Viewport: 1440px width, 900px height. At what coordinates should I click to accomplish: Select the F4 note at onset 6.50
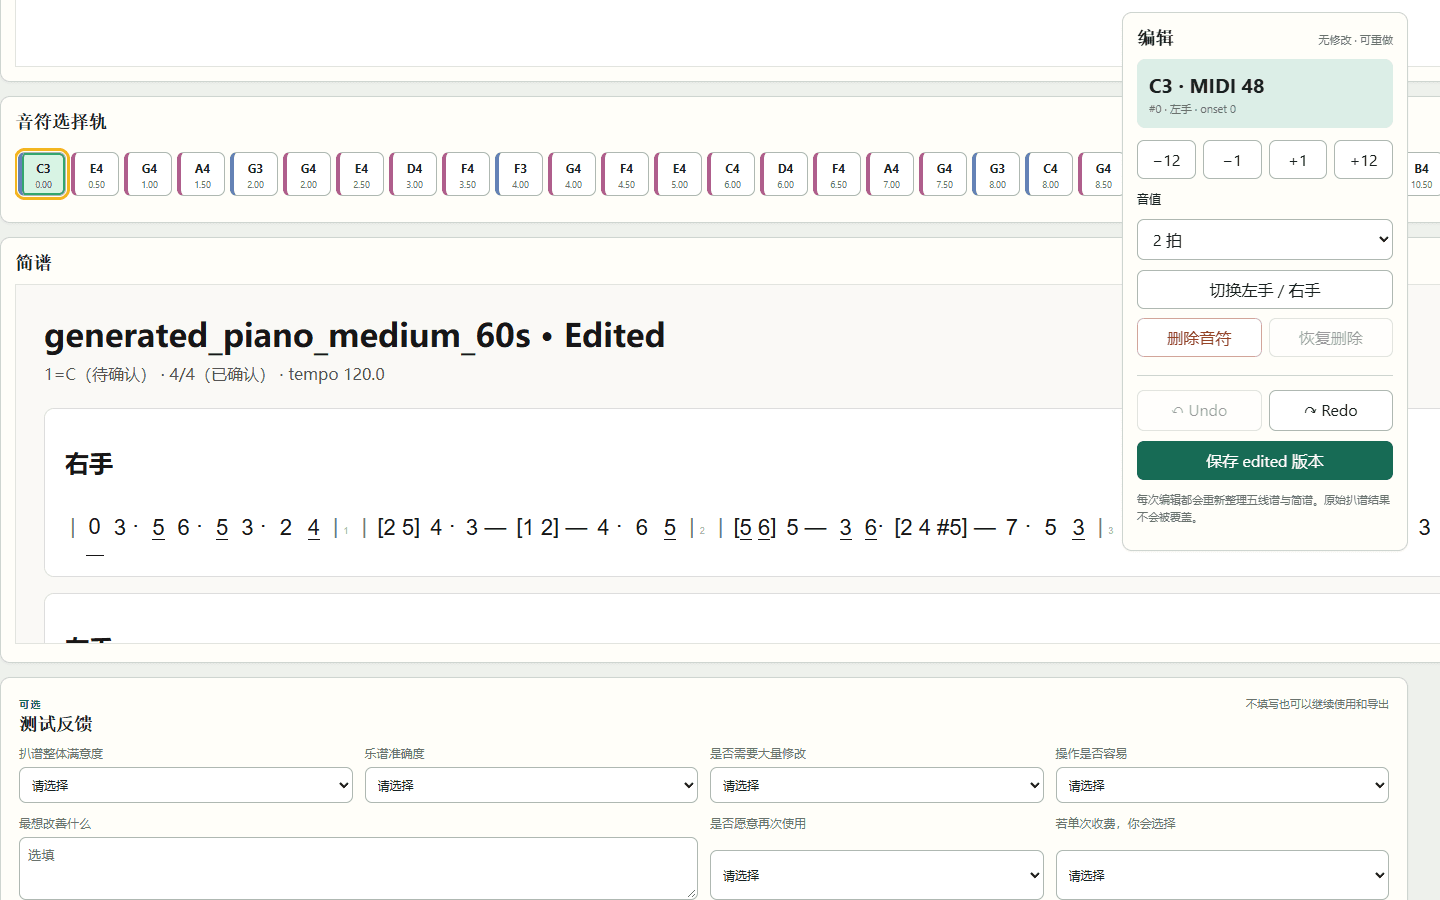pyautogui.click(x=838, y=174)
